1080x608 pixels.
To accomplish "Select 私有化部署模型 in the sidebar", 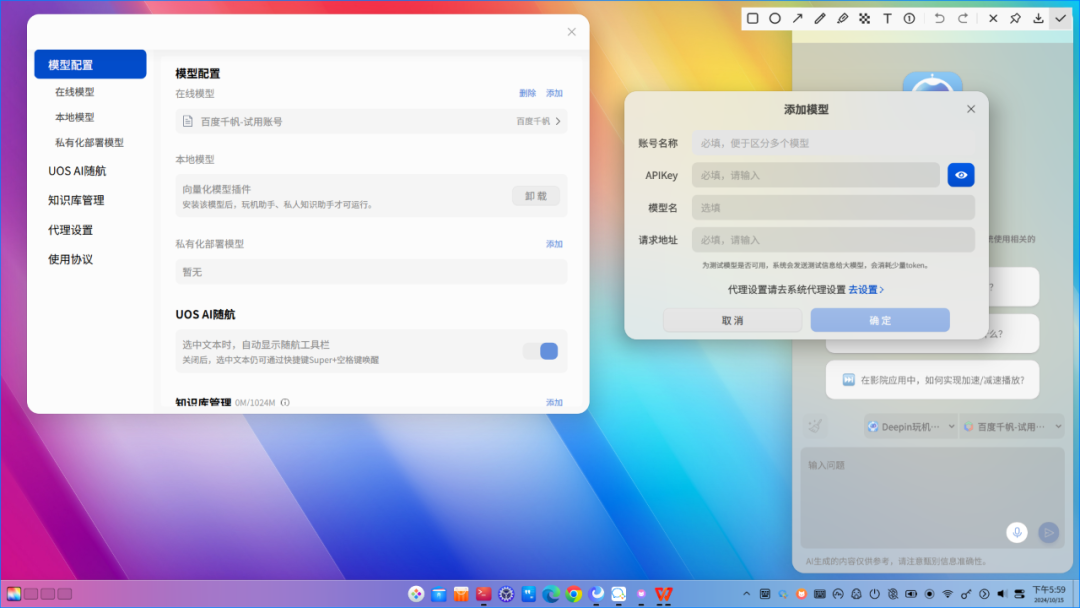I will point(90,143).
